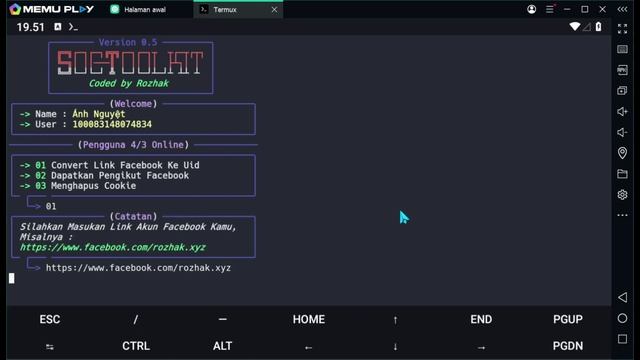Tap the Android back triangle button

[x=622, y=297]
